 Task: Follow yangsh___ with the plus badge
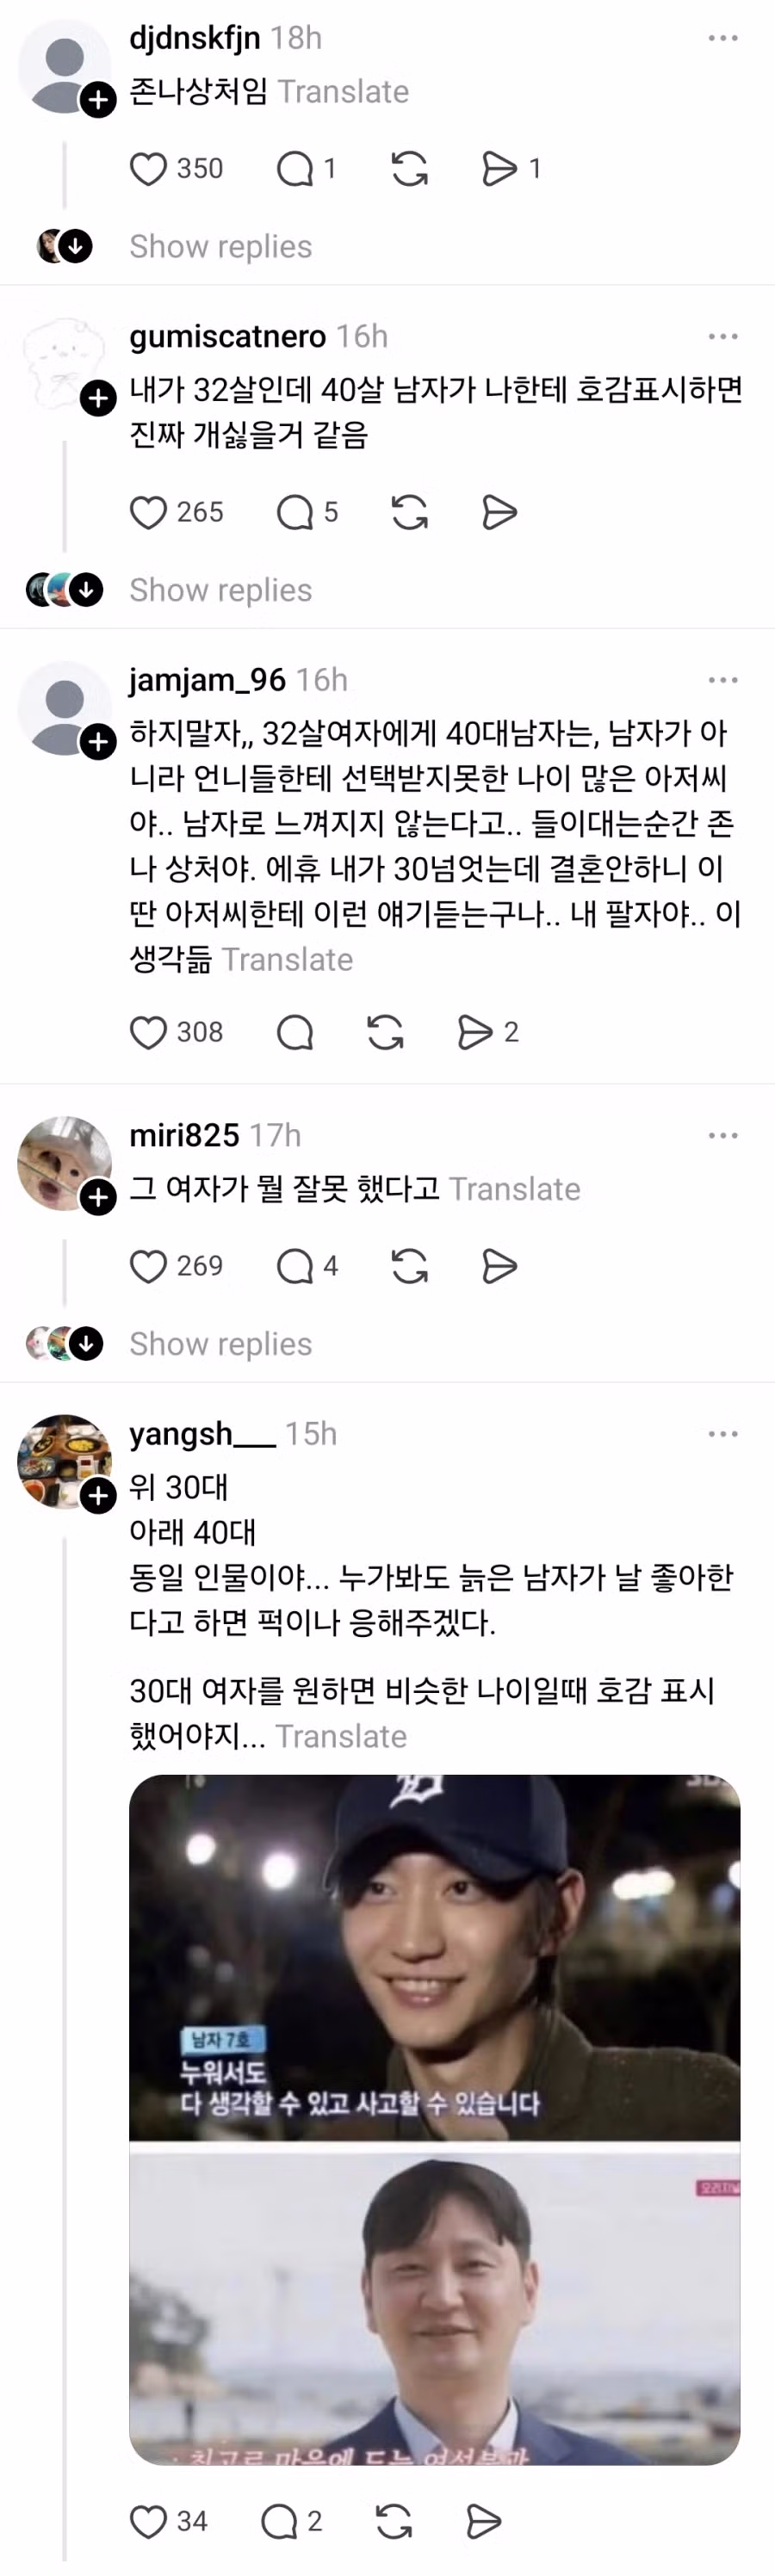coord(98,1496)
